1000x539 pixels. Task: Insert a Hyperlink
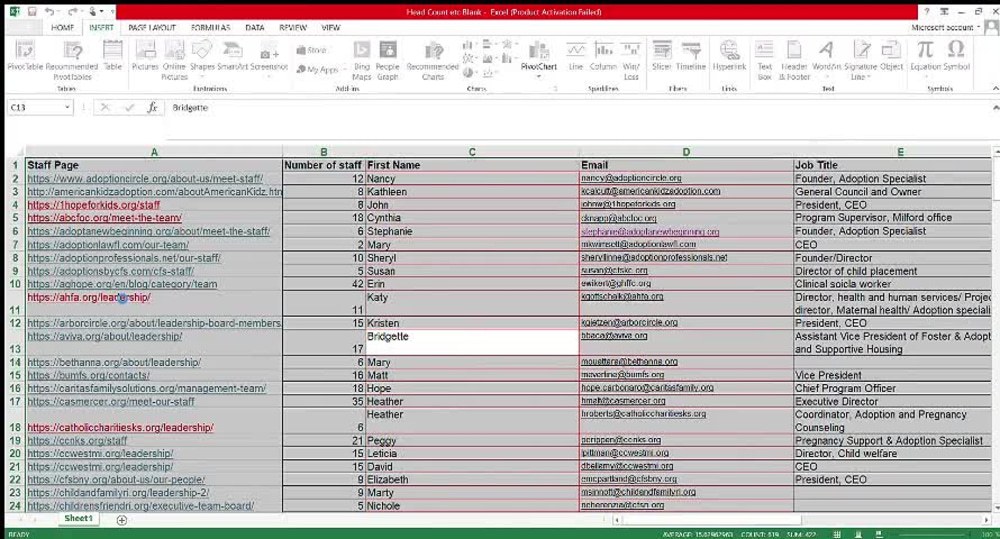[729, 55]
